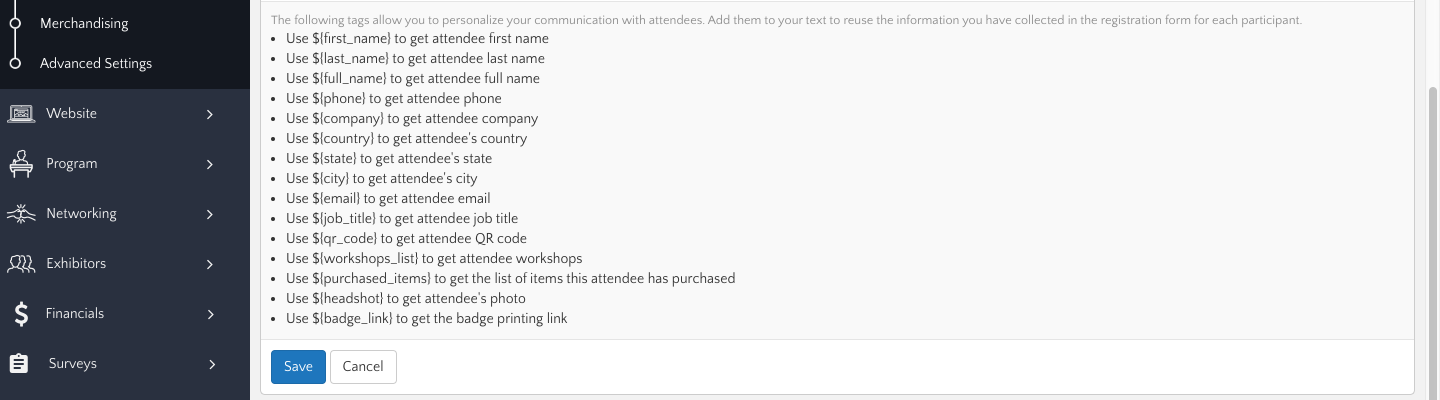This screenshot has width=1440, height=400.
Task: Click the Financials dollar sign icon
Action: pos(21,314)
